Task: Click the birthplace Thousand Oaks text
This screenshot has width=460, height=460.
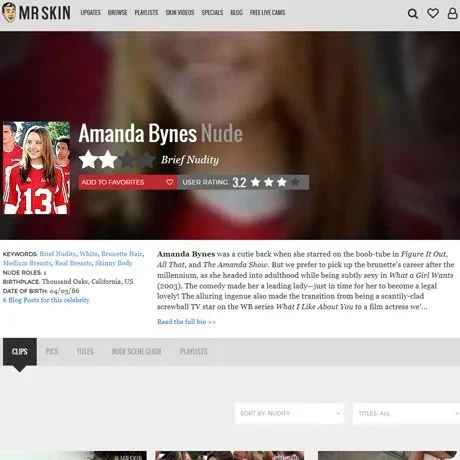Action: (87, 282)
